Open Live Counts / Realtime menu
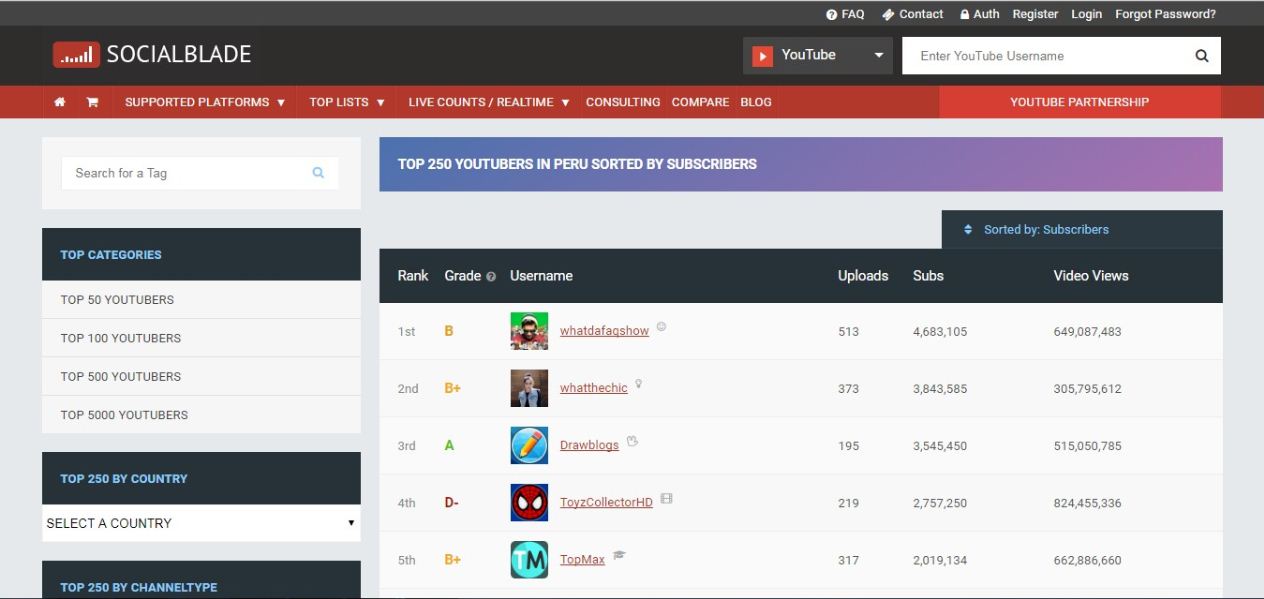The height and width of the screenshot is (599, 1264). [488, 102]
